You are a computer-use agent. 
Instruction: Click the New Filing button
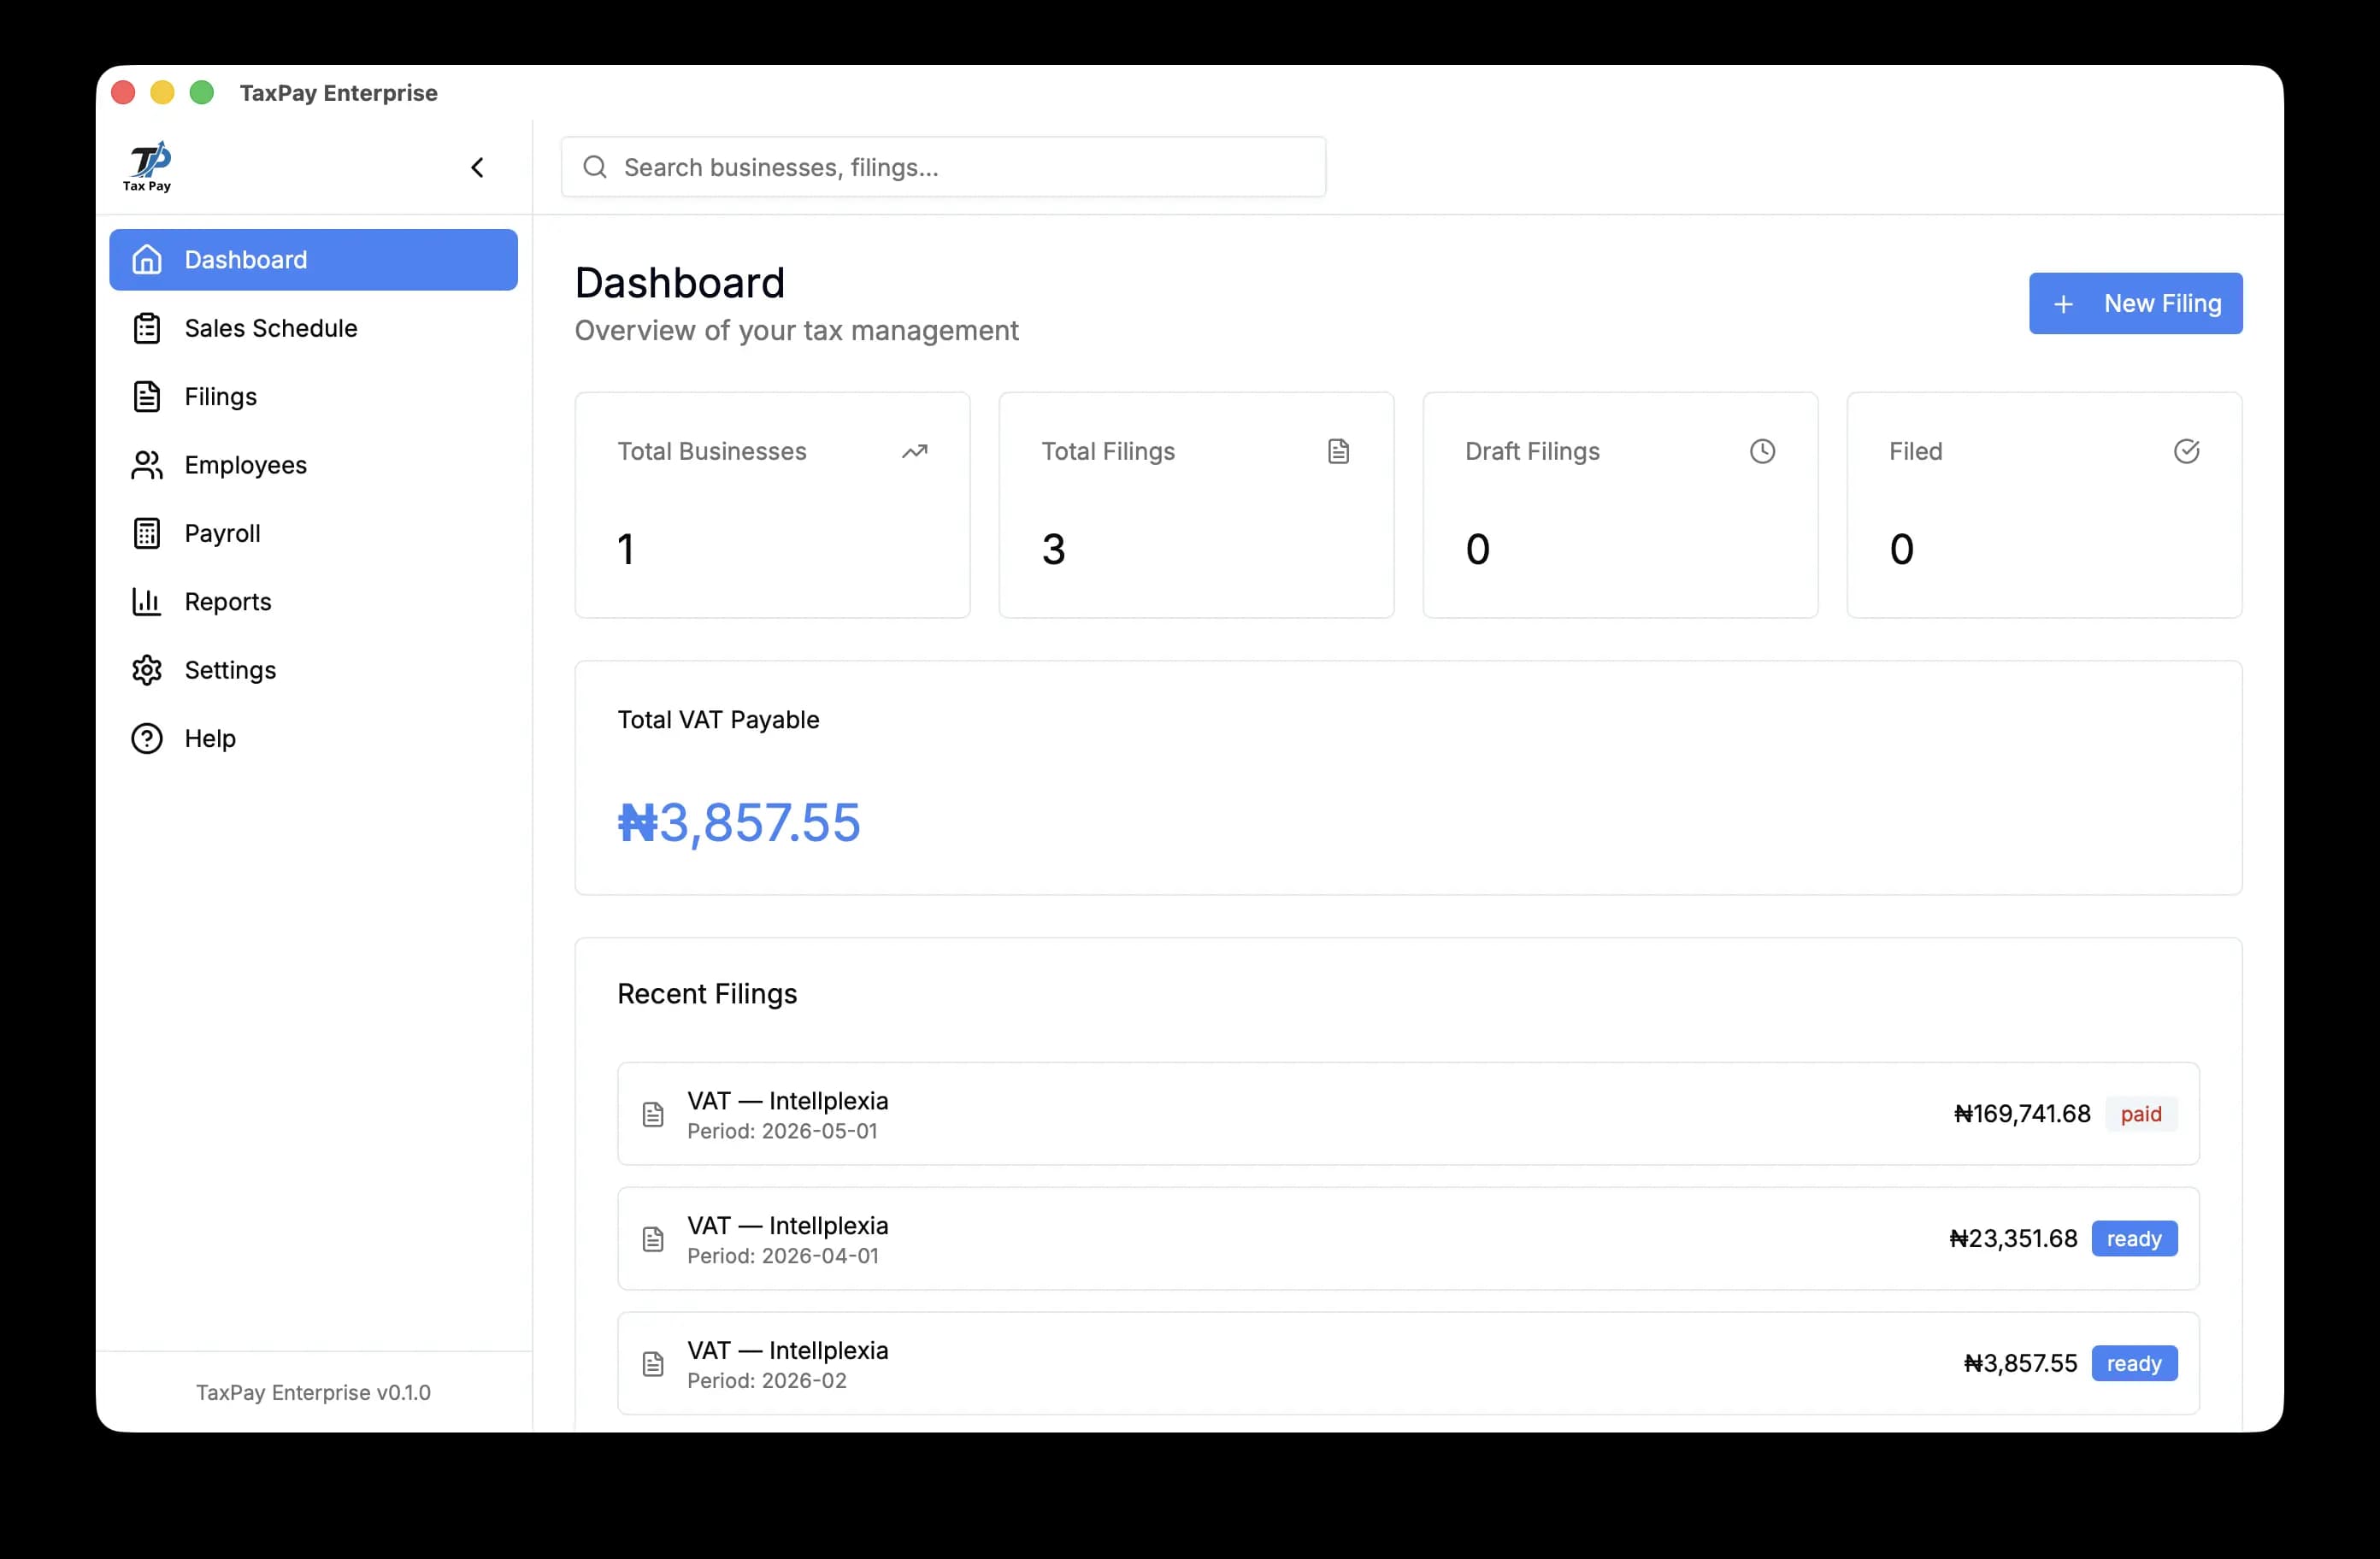tap(2135, 303)
